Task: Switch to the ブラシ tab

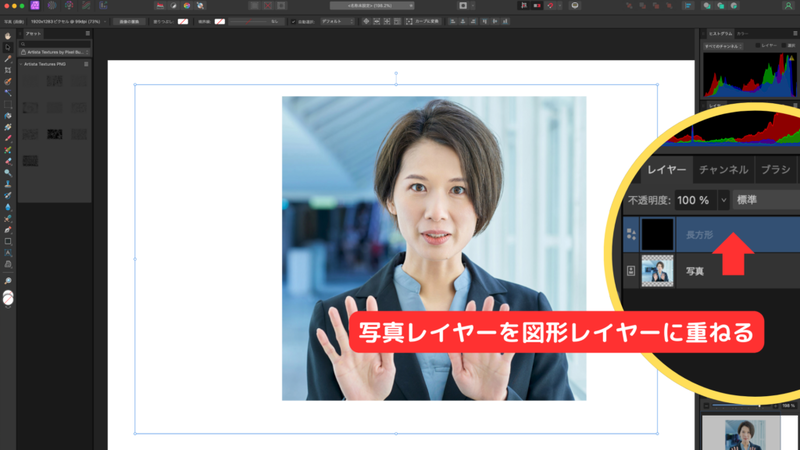Action: coord(776,169)
